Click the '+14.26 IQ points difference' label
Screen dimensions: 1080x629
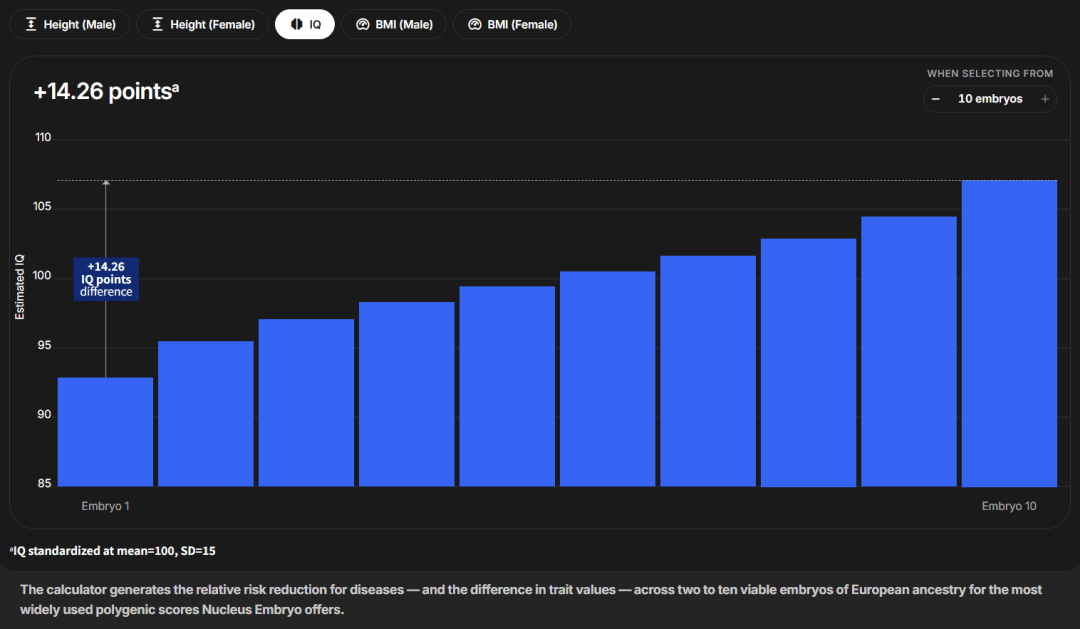pos(106,279)
